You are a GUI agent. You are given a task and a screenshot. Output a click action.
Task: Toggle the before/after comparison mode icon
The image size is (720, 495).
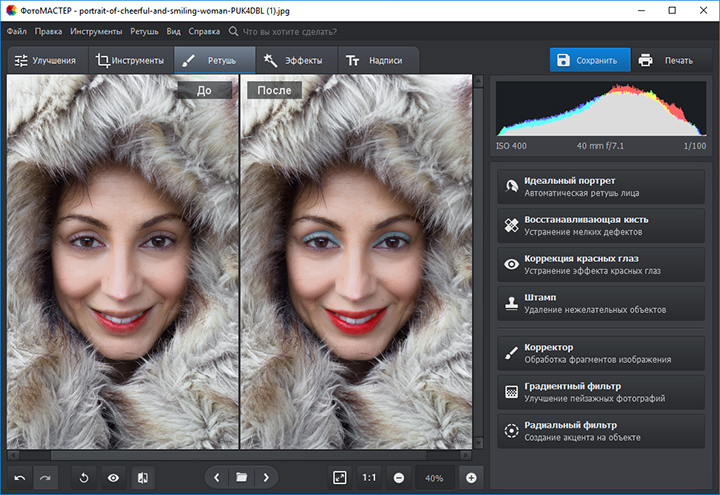tap(142, 478)
